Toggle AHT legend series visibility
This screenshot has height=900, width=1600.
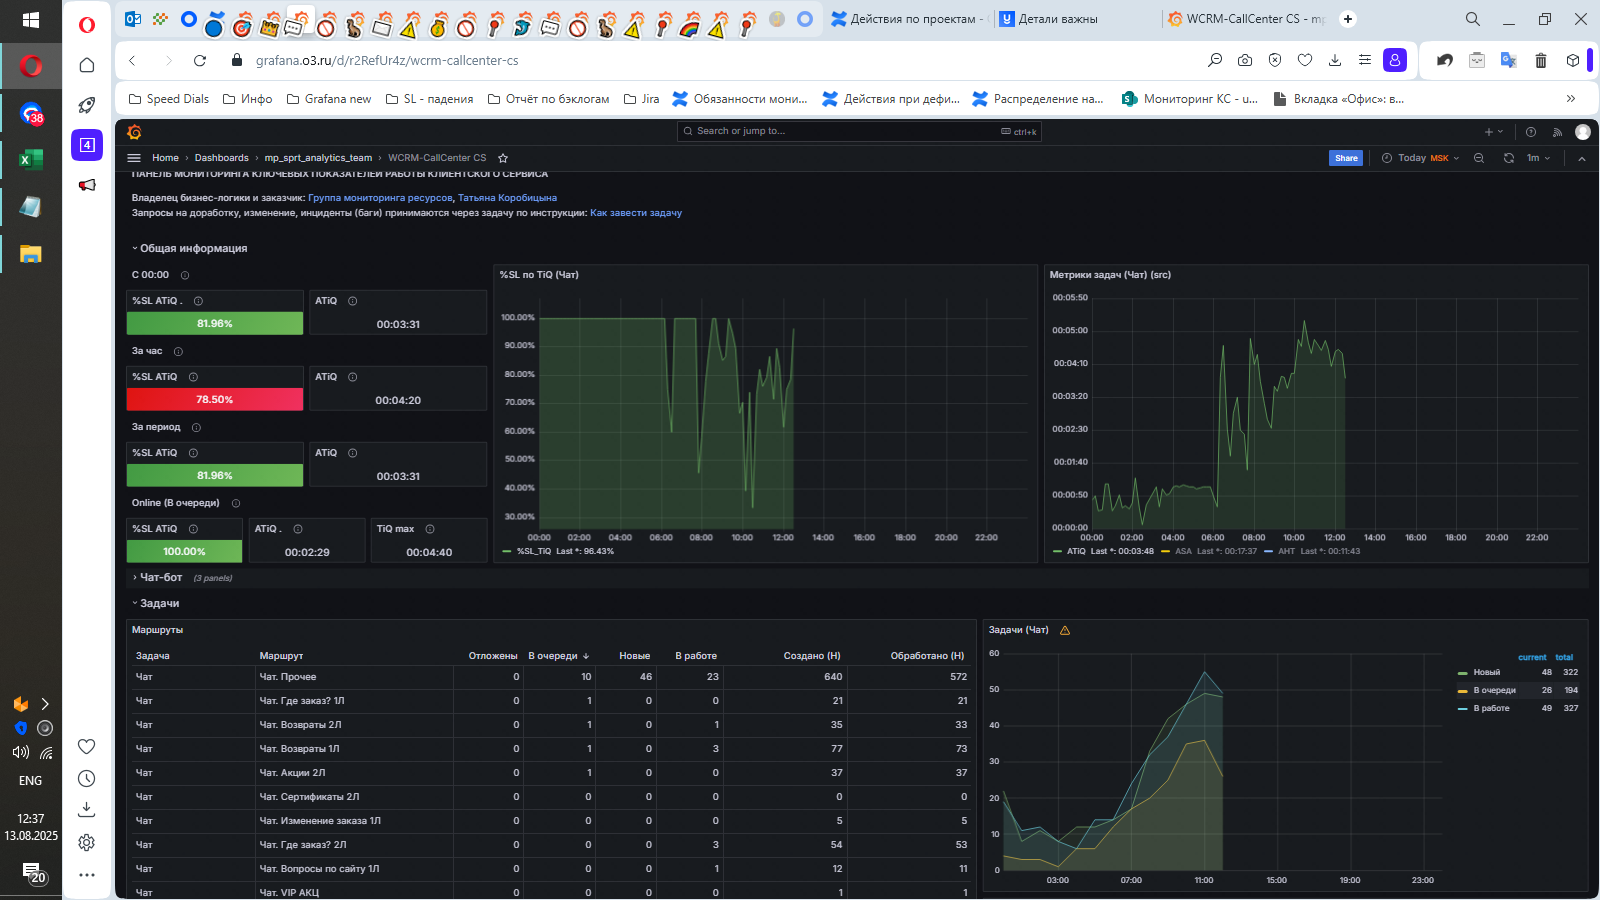click(1286, 551)
